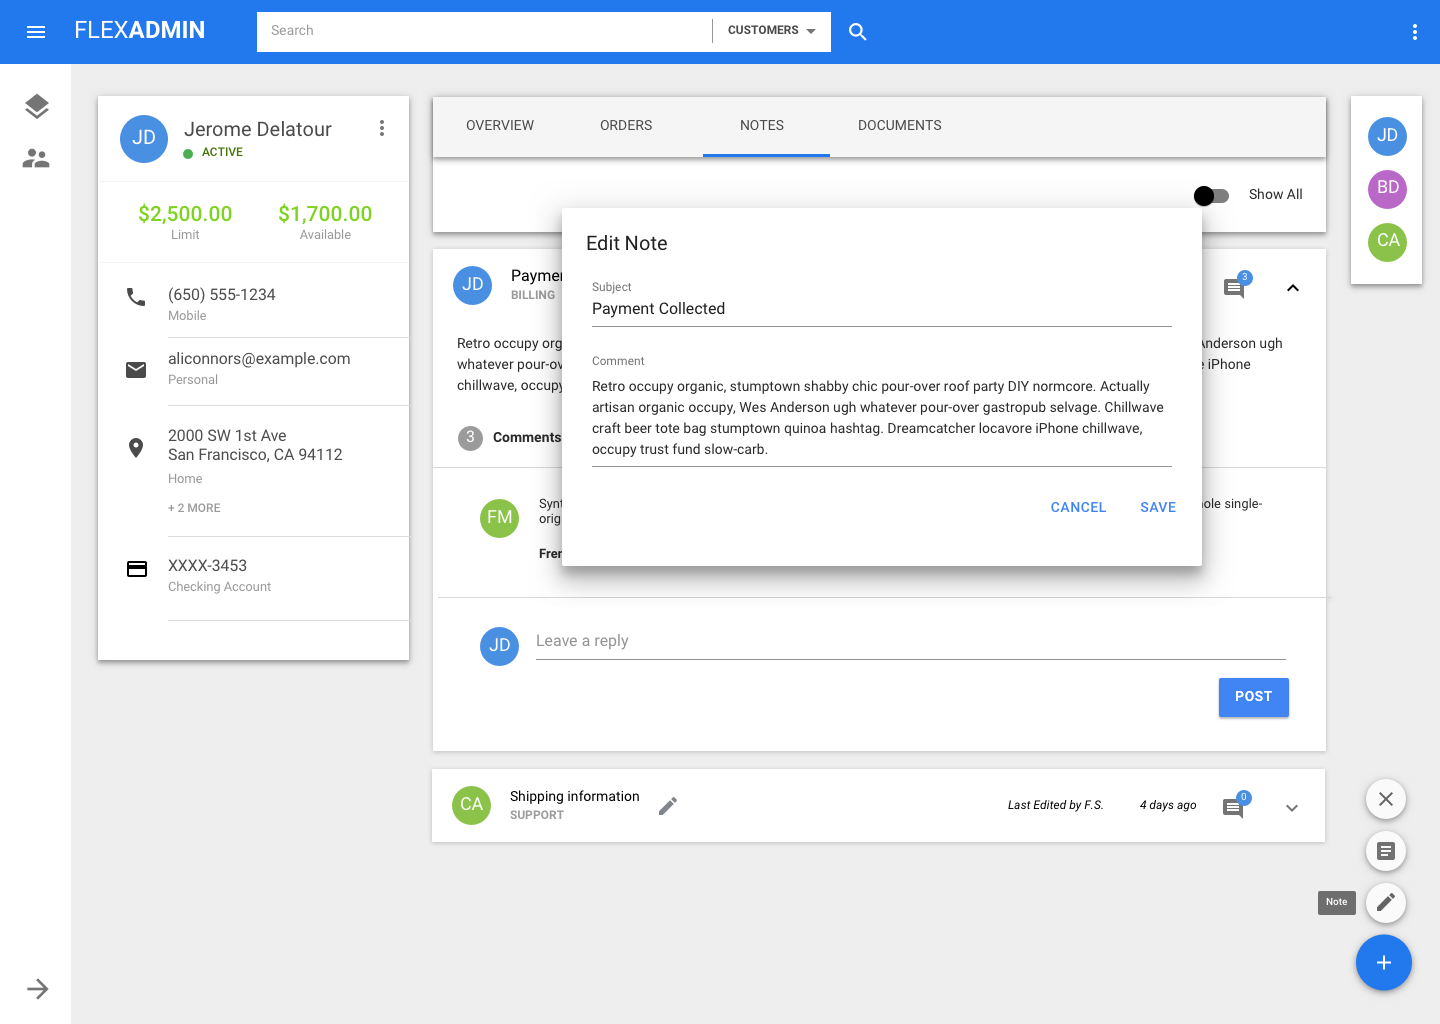This screenshot has height=1024, width=1440.
Task: Click the Note pencil floating action button
Action: (x=1385, y=902)
